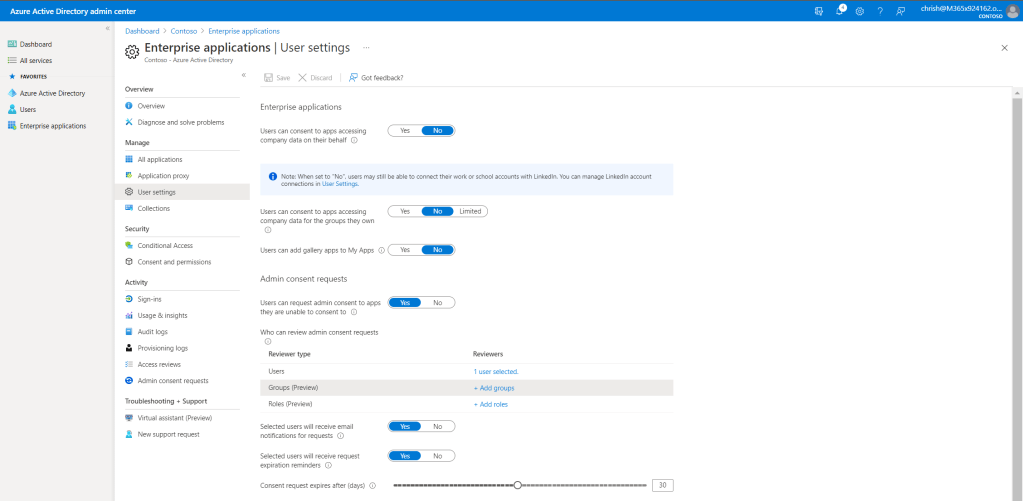Open the '1 user selected' reviewers link
Viewport: 1023px width, 501px height.
(495, 371)
